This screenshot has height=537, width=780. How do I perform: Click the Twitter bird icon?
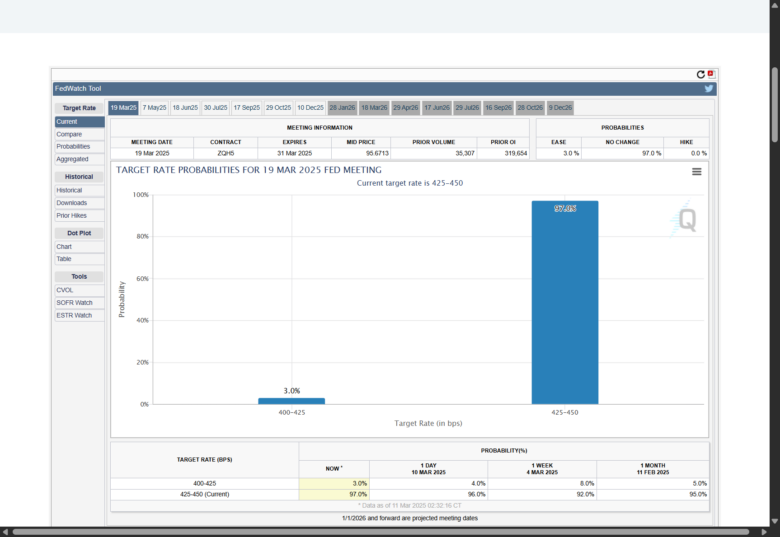click(x=709, y=89)
